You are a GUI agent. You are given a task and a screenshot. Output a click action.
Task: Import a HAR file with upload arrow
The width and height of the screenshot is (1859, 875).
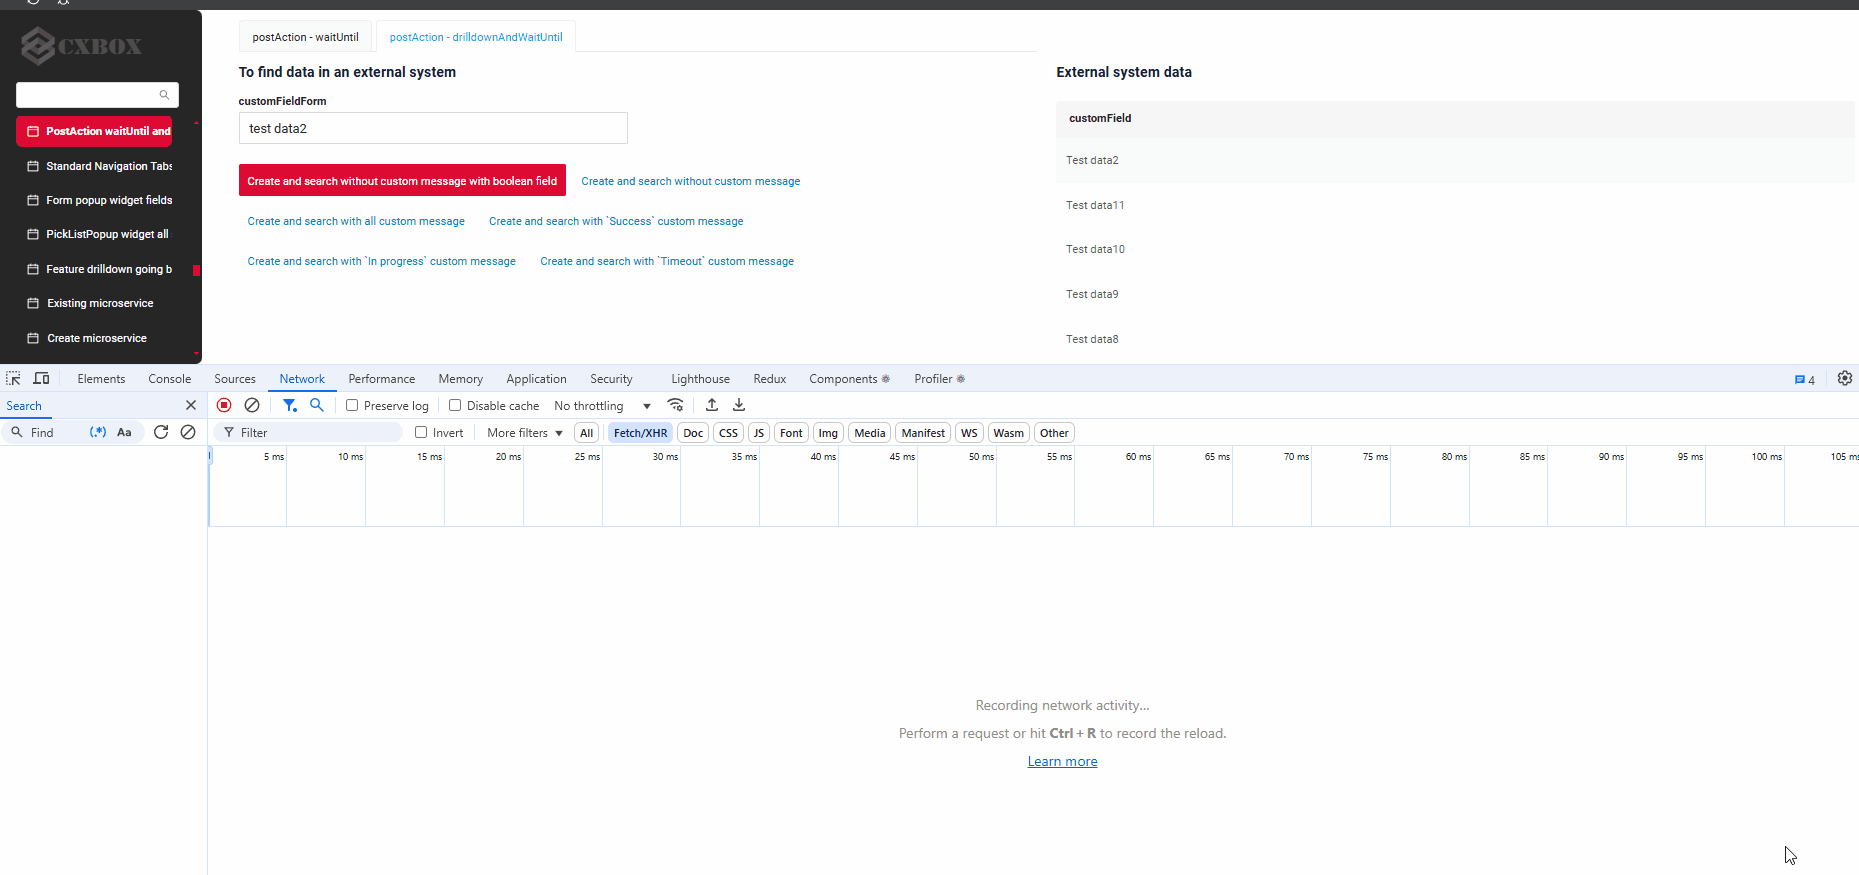tap(712, 405)
